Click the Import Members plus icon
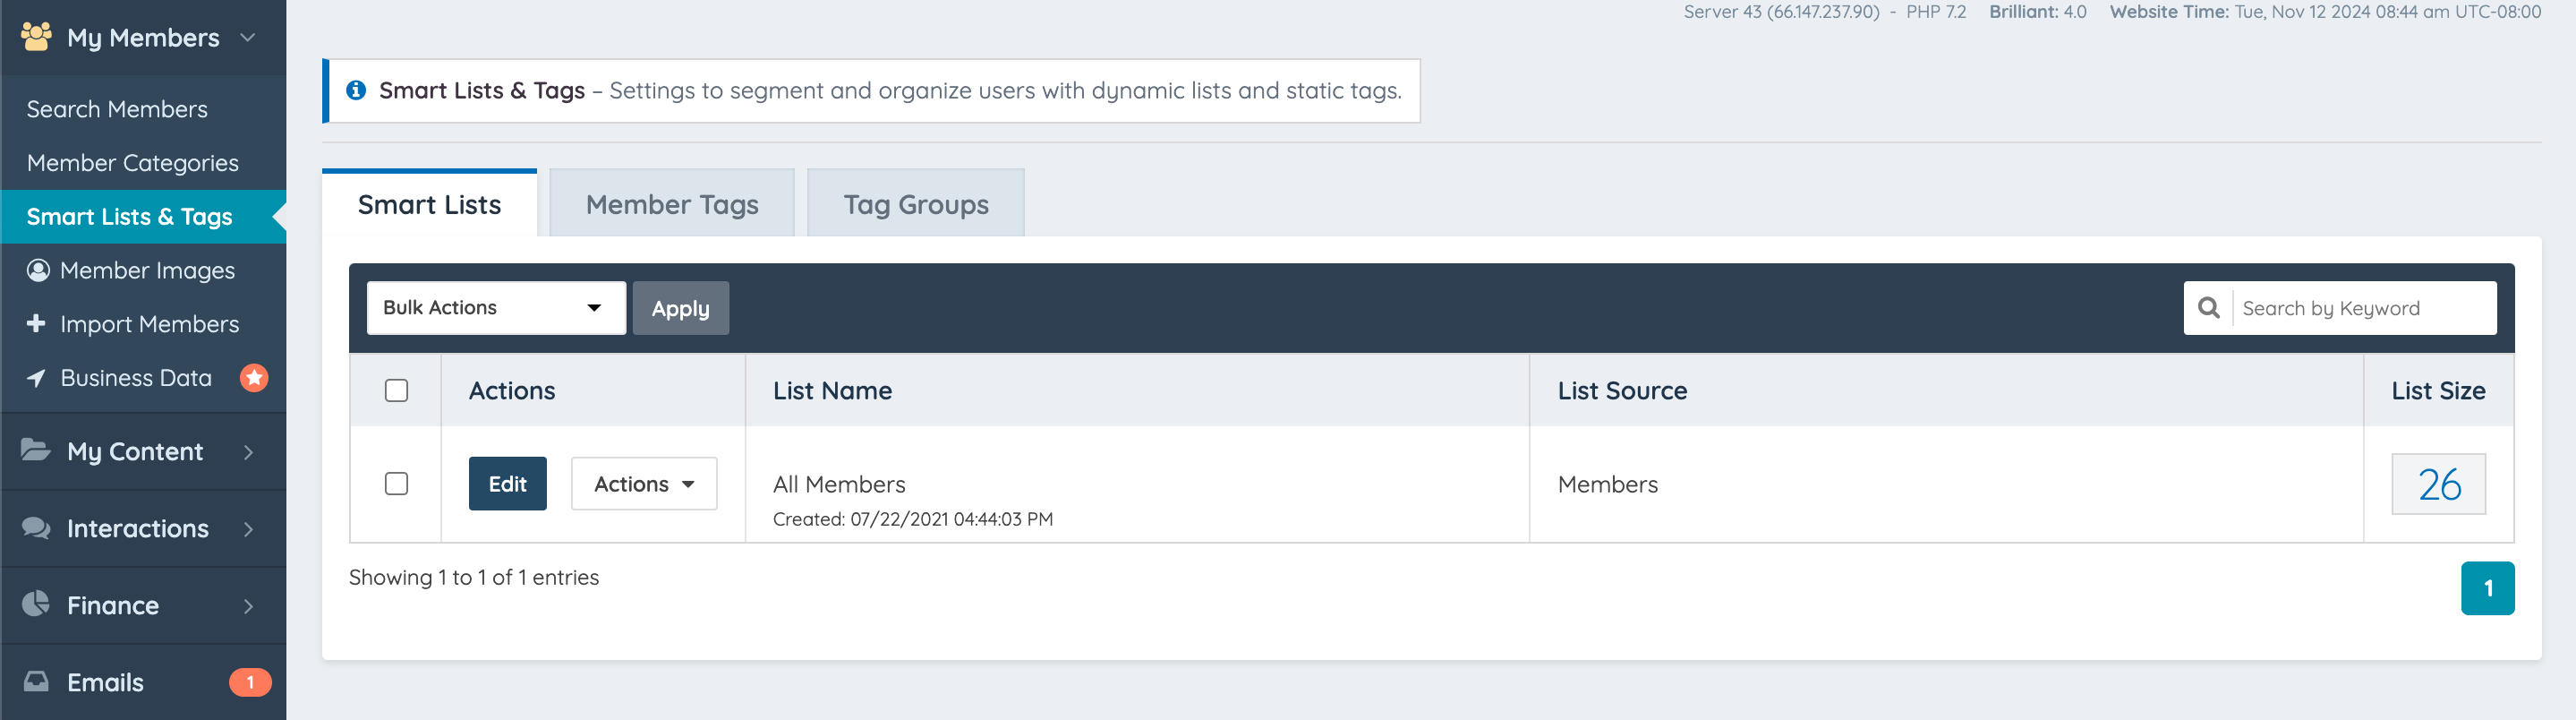 tap(36, 323)
